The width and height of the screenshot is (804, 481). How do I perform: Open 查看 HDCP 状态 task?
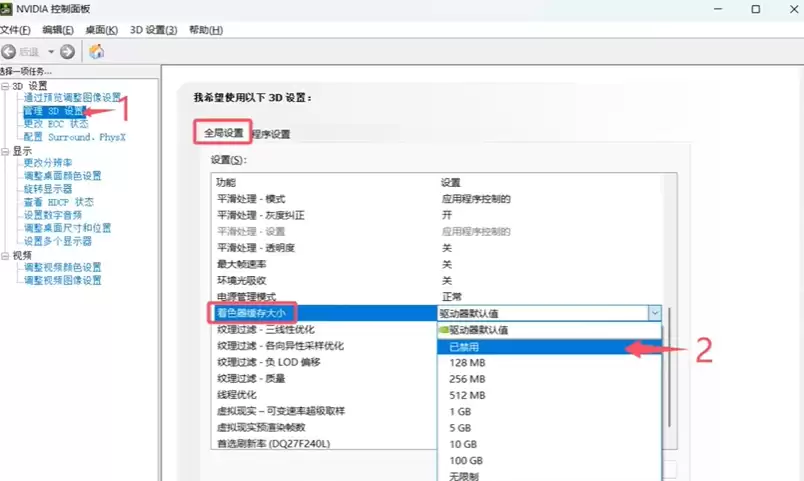pyautogui.click(x=59, y=202)
